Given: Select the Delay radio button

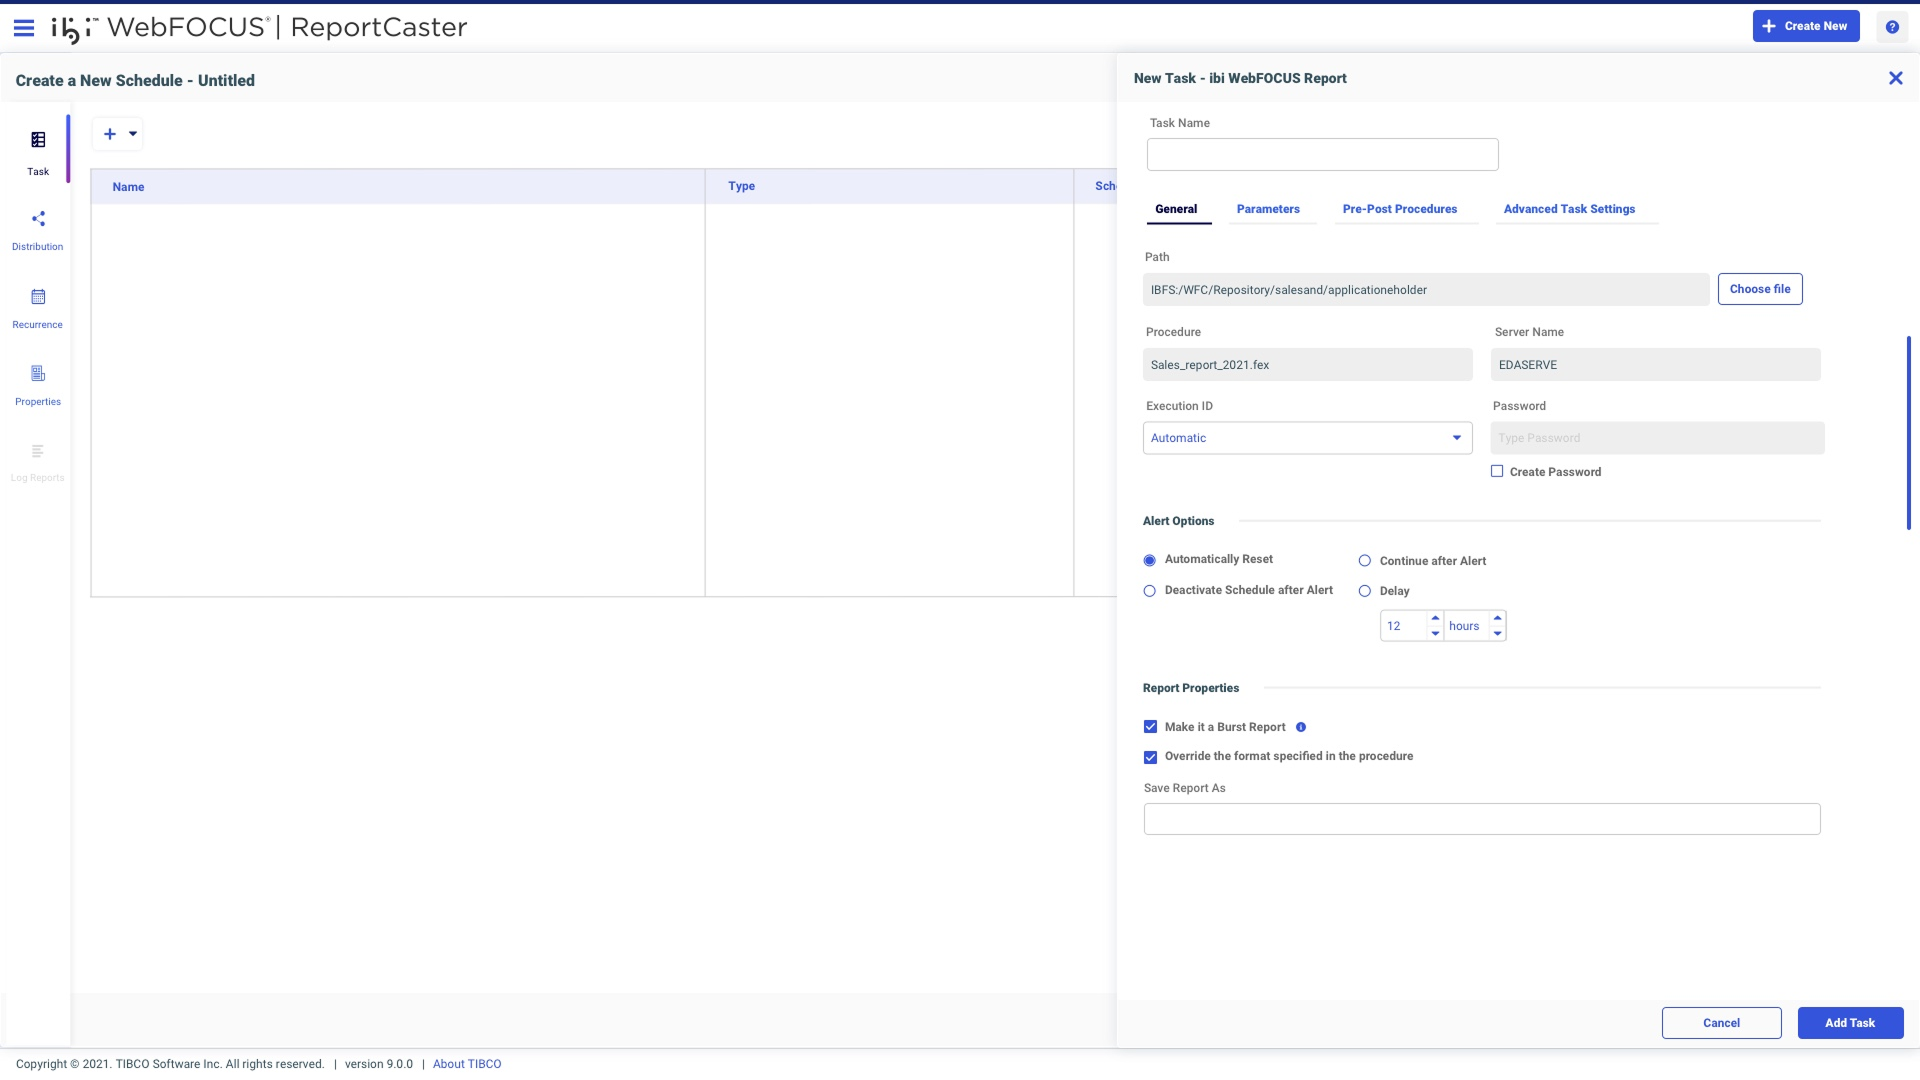Looking at the screenshot, I should point(1365,591).
